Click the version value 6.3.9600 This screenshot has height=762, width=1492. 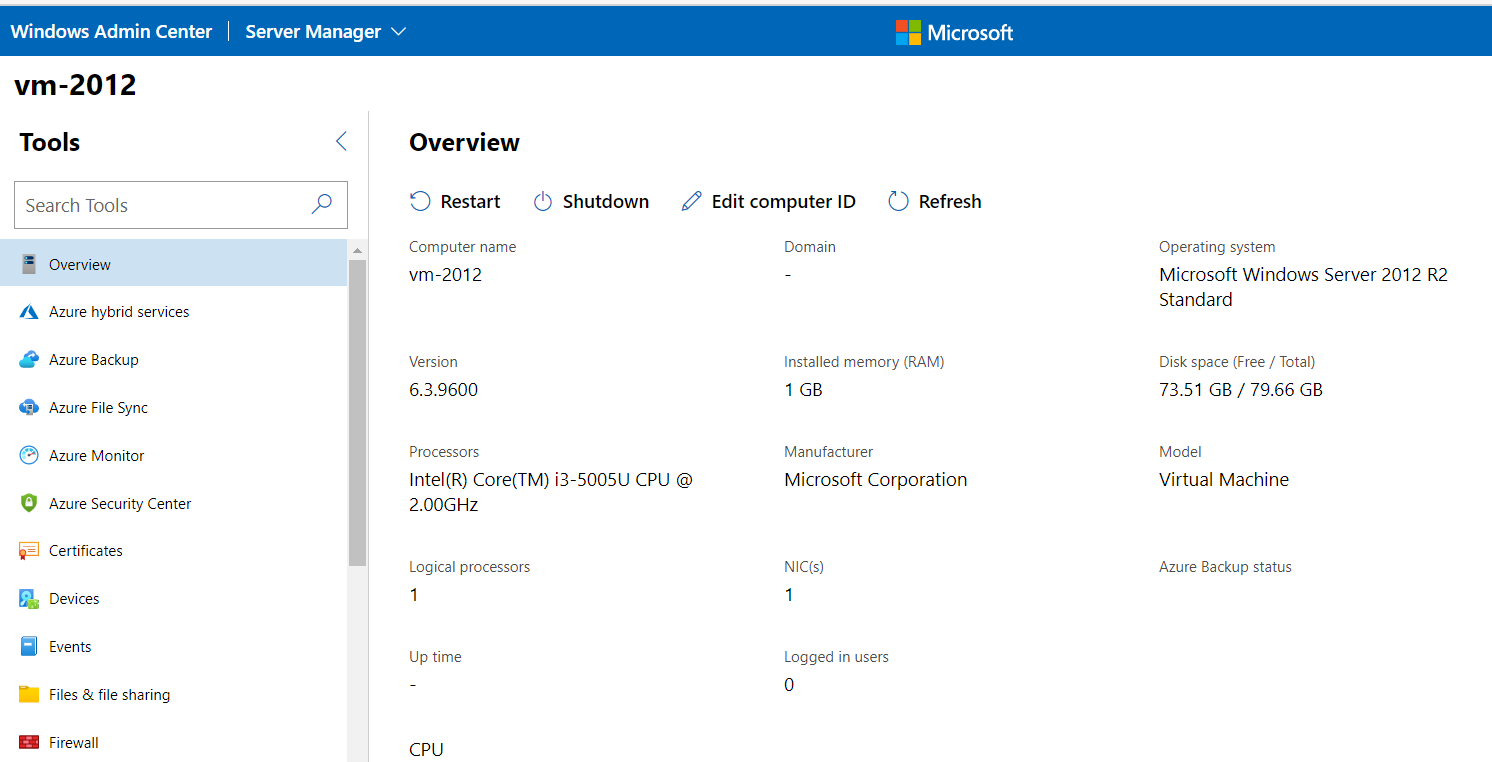tap(443, 390)
